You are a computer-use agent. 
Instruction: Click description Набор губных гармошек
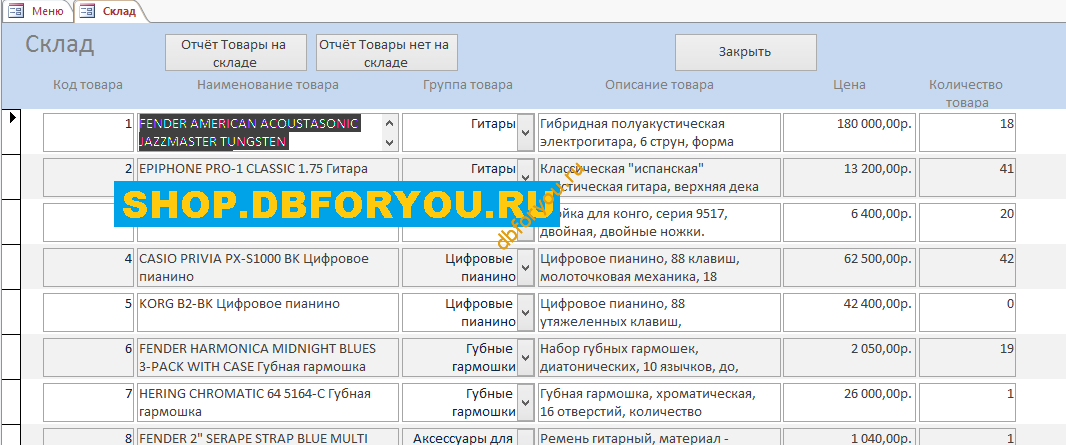[659, 357]
